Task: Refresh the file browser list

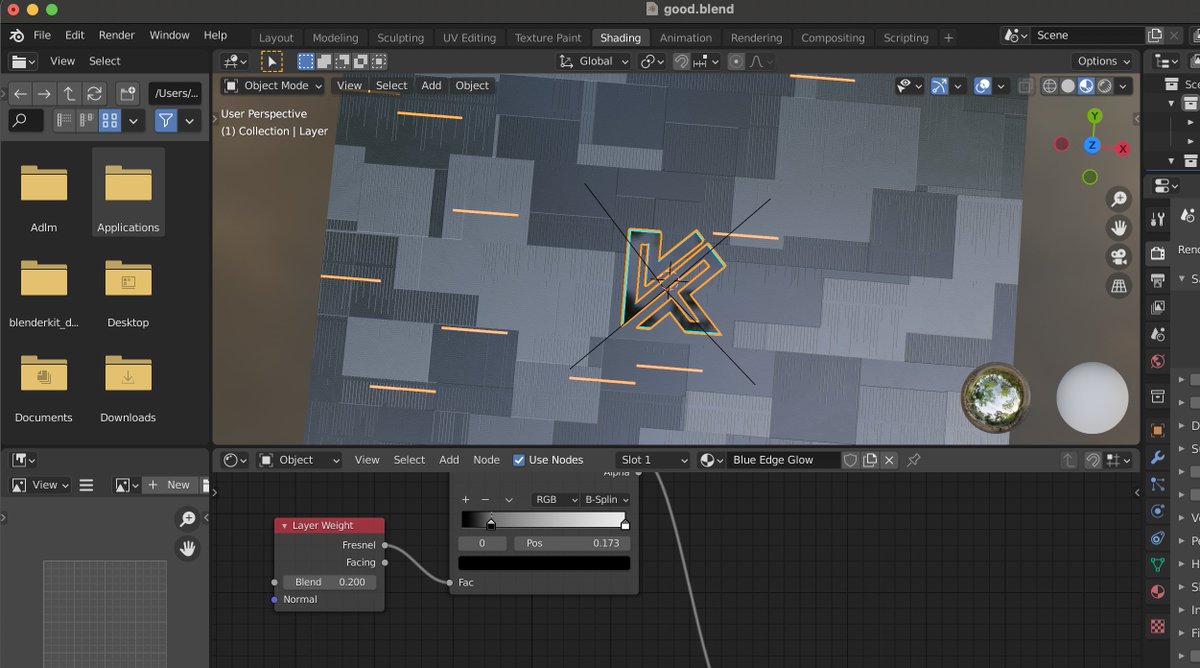Action: pyautogui.click(x=94, y=93)
